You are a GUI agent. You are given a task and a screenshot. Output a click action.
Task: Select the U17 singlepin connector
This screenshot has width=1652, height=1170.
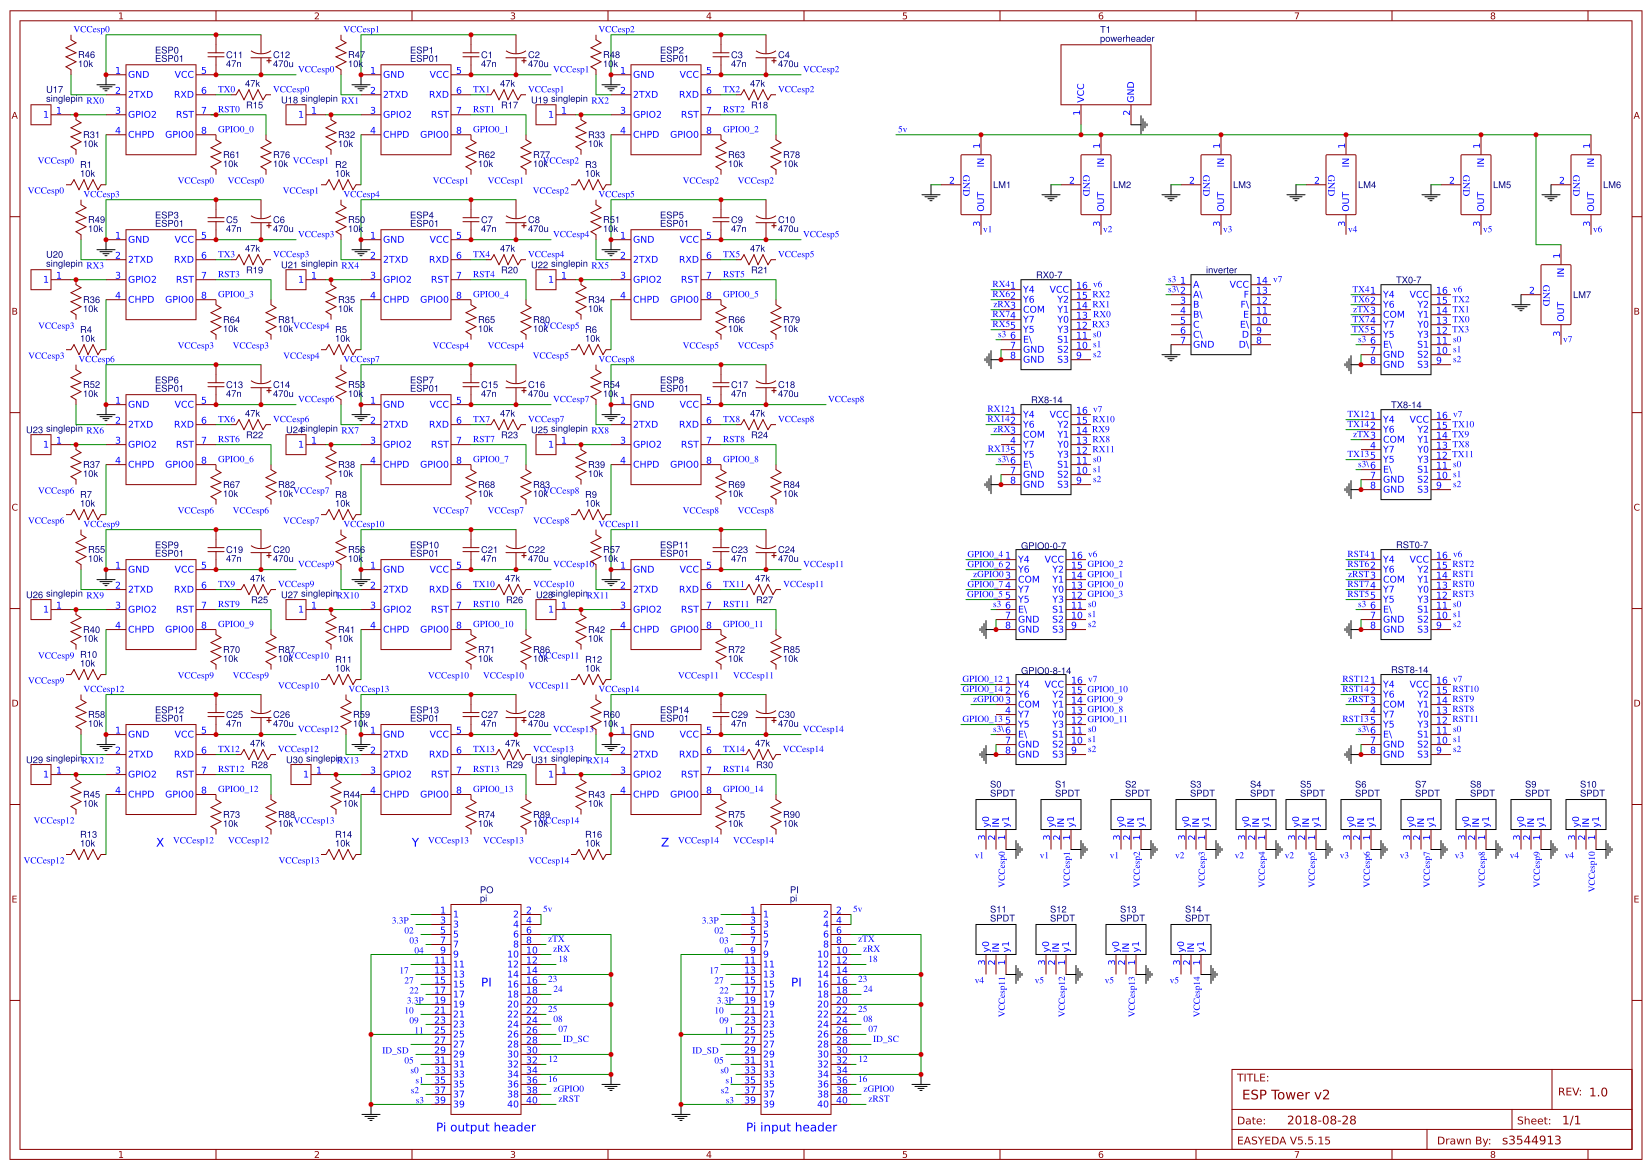pyautogui.click(x=41, y=115)
